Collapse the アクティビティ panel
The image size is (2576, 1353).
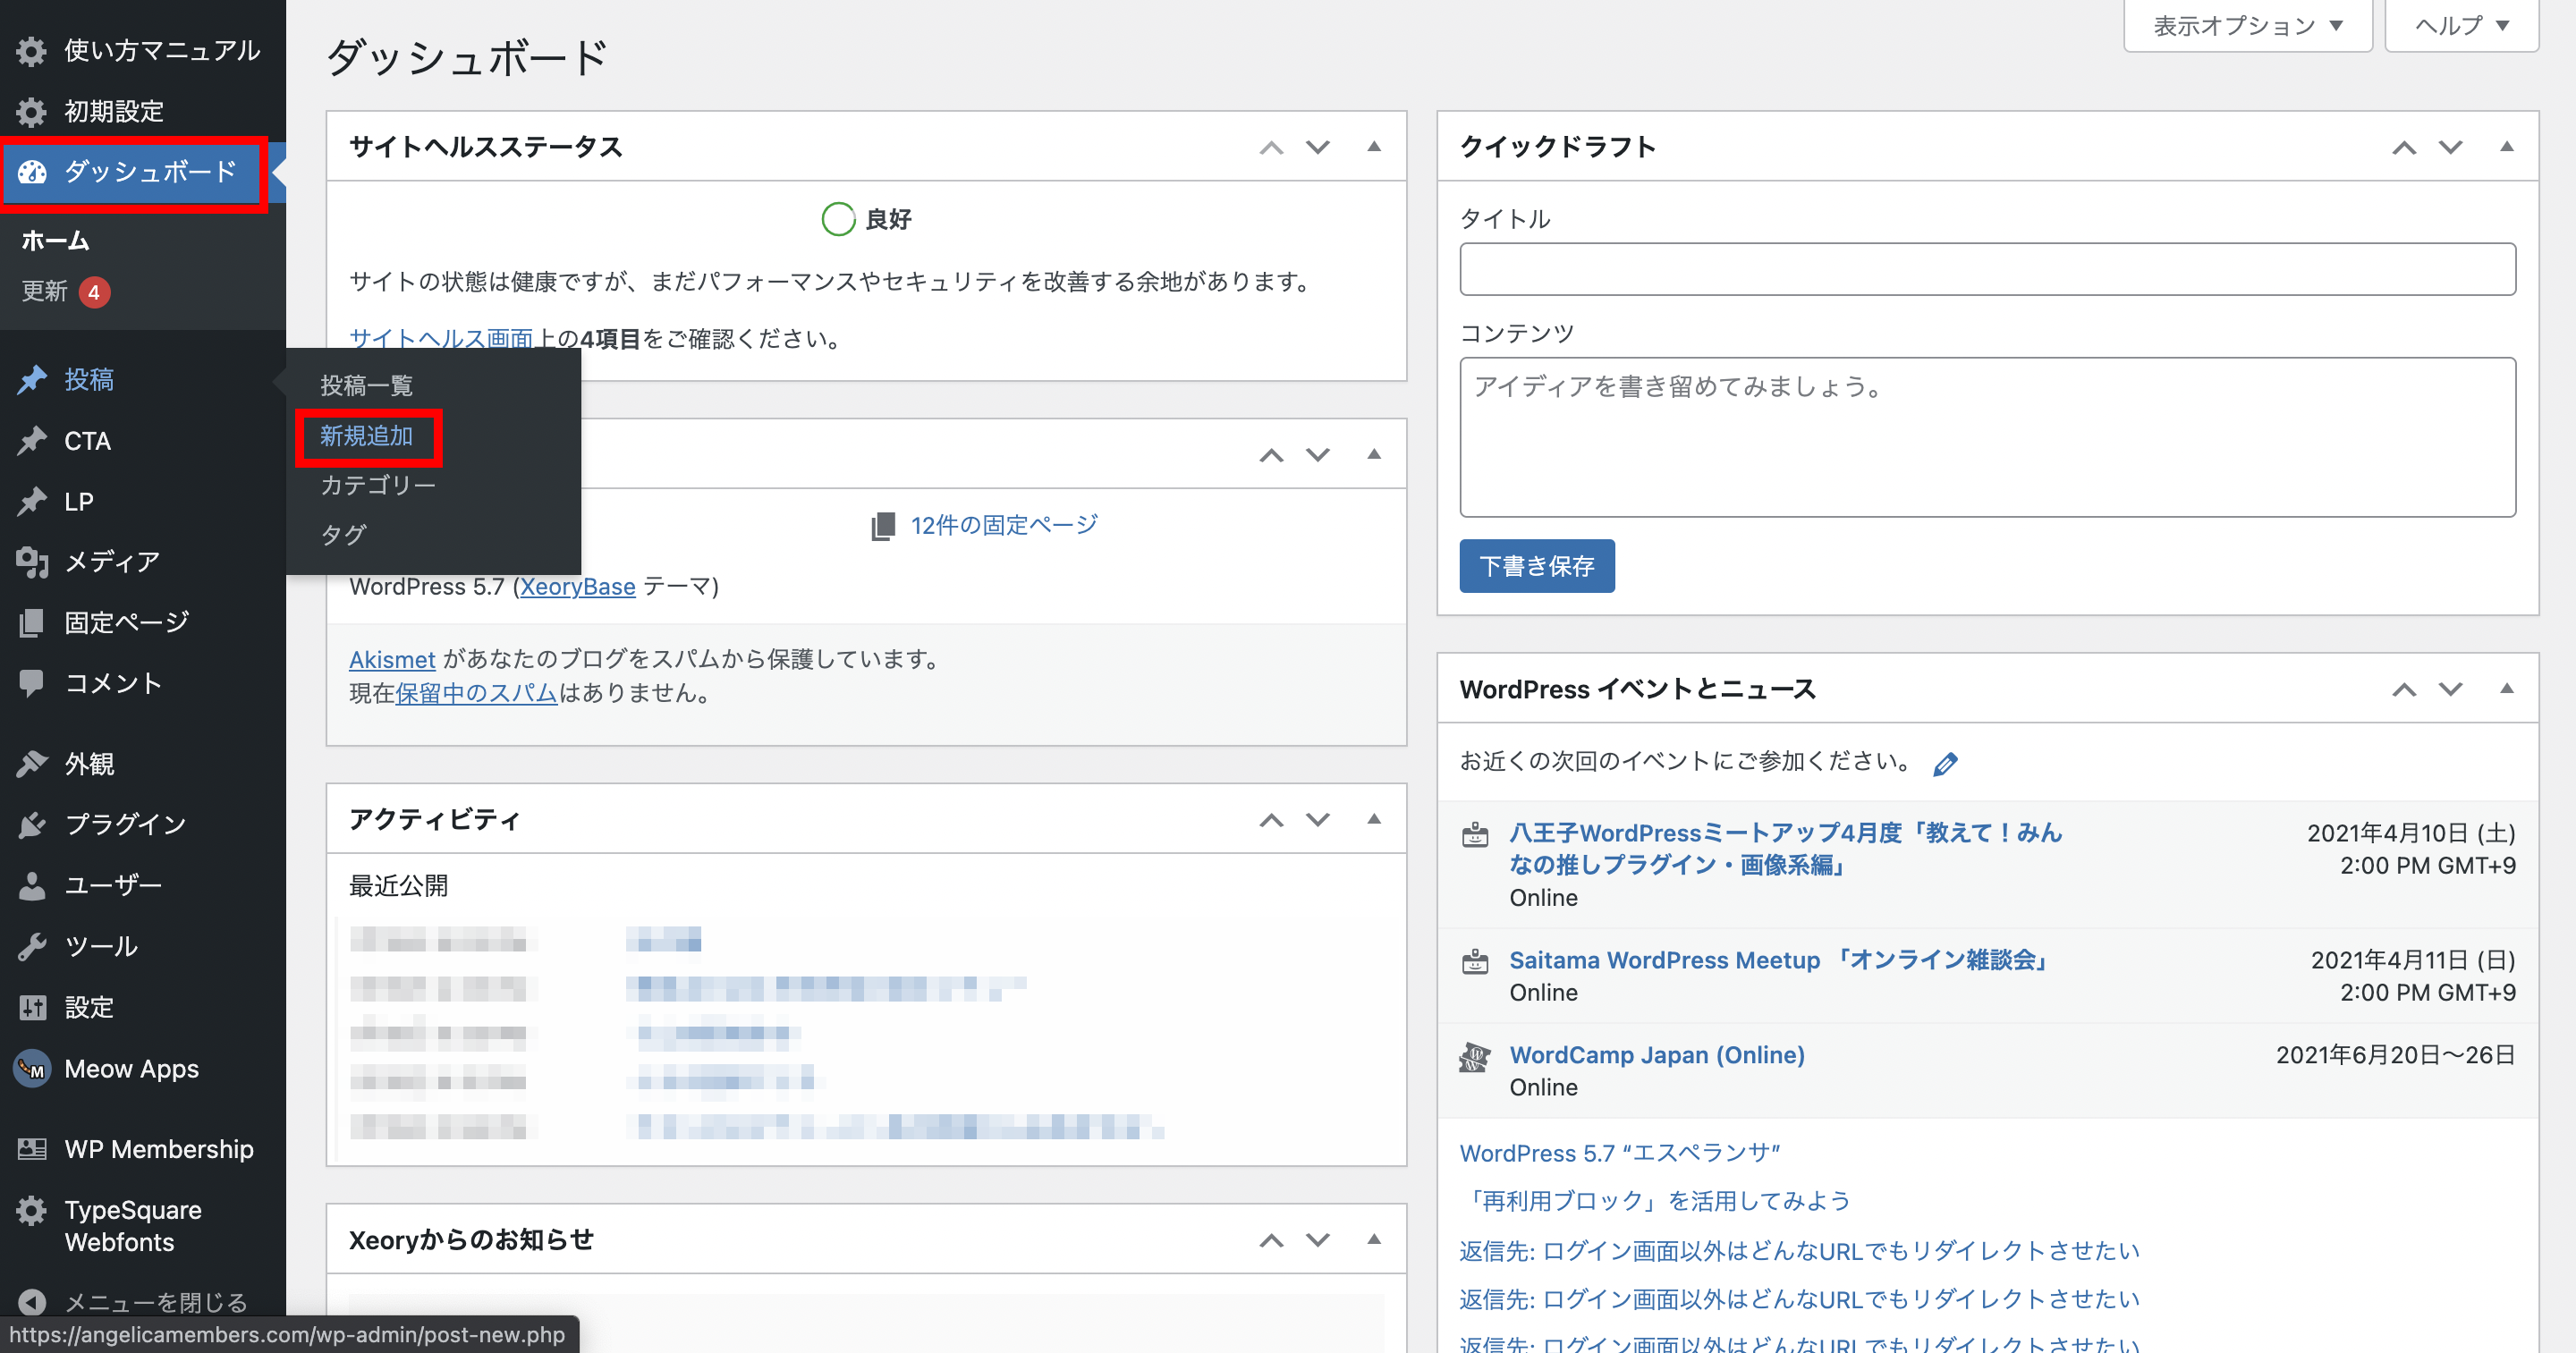1374,820
